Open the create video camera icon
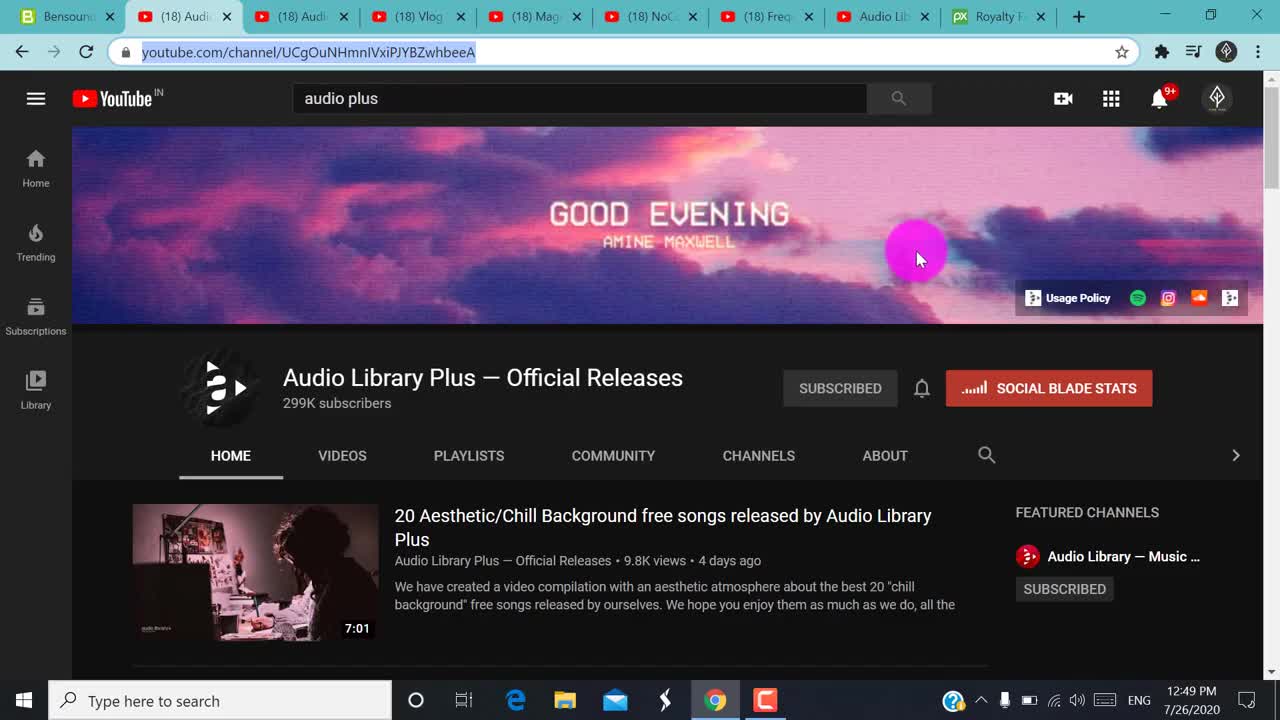Viewport: 1280px width, 720px height. click(1063, 98)
